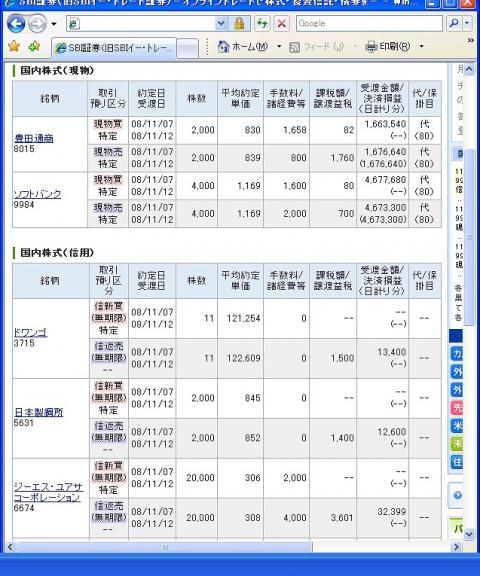This screenshot has width=480, height=576.
Task: Expand the Home button dropdown arrow
Action: point(279,47)
